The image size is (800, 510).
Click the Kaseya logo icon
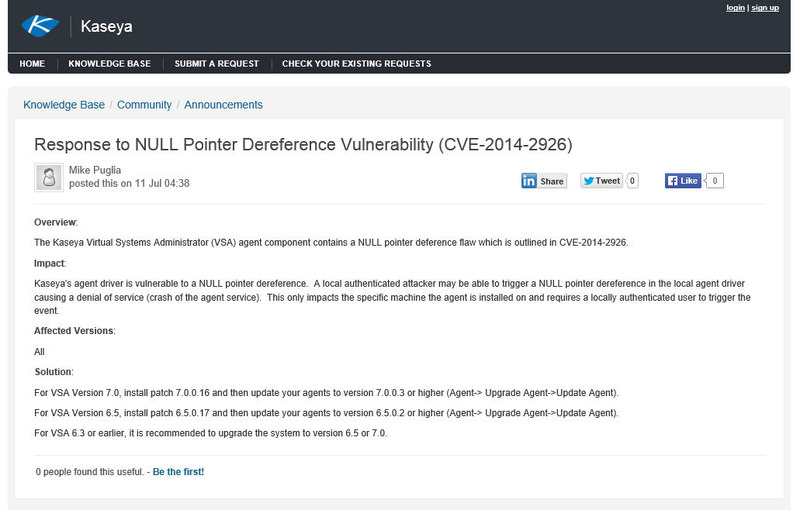coord(41,24)
